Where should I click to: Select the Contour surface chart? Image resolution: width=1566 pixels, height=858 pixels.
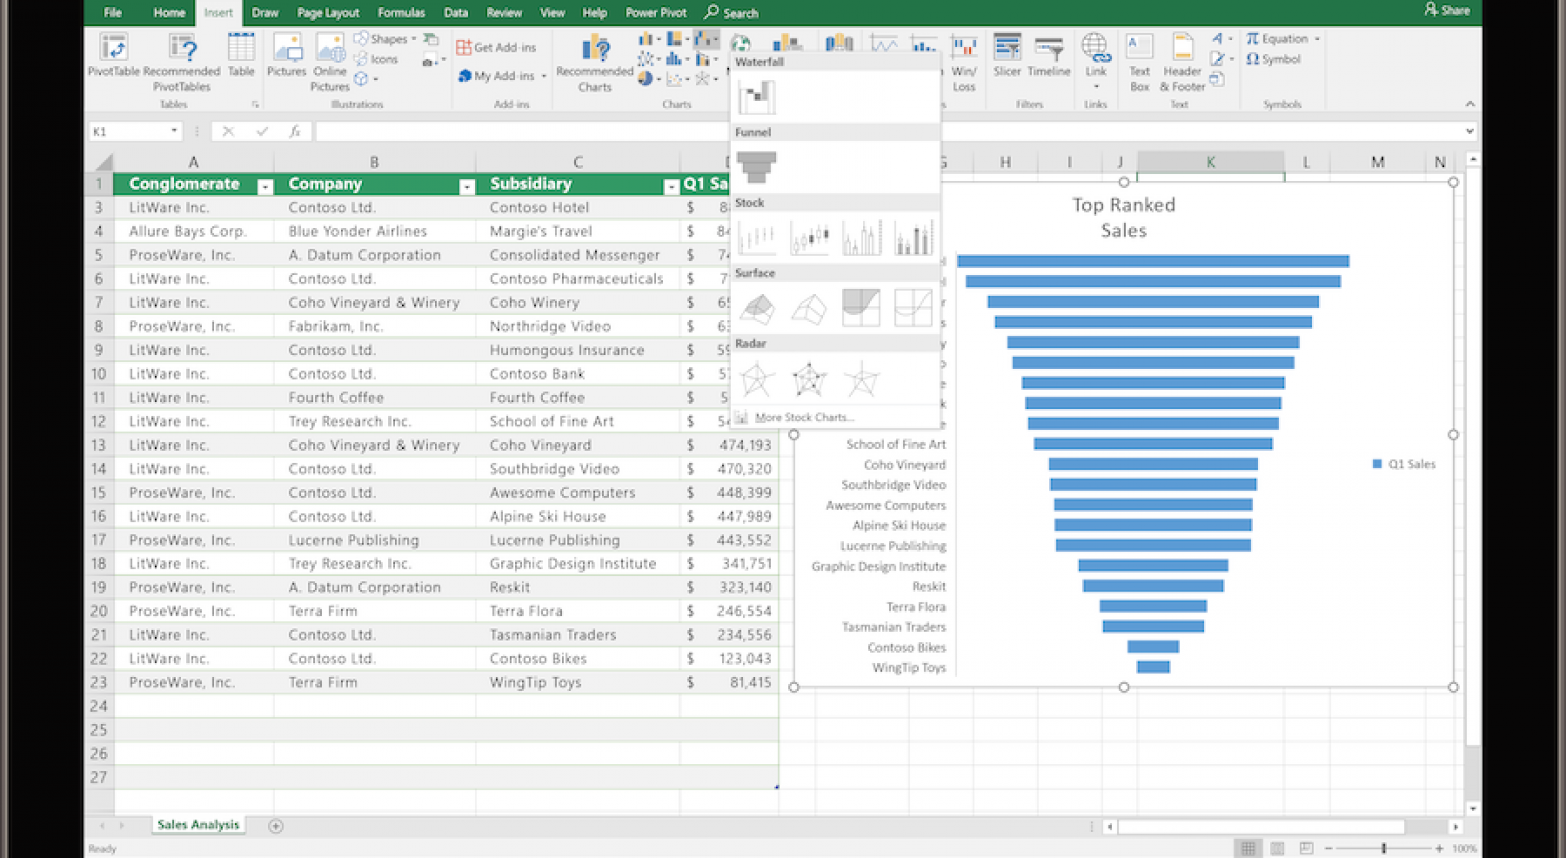point(861,308)
